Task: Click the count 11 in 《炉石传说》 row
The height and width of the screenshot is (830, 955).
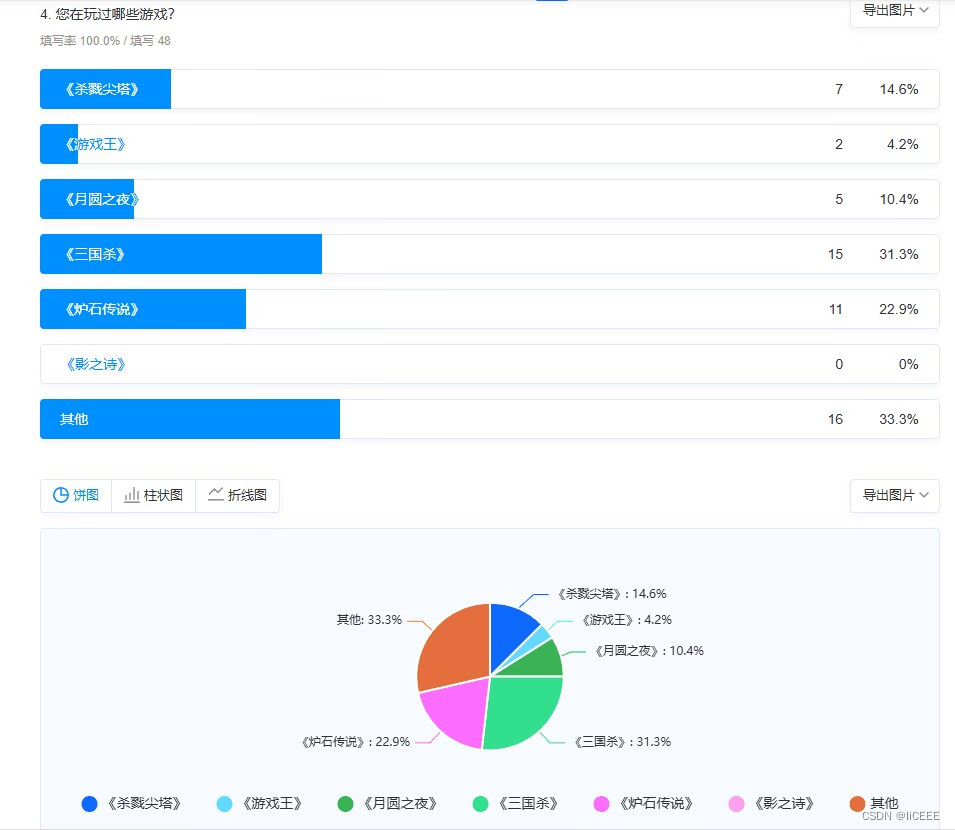Action: pos(836,309)
